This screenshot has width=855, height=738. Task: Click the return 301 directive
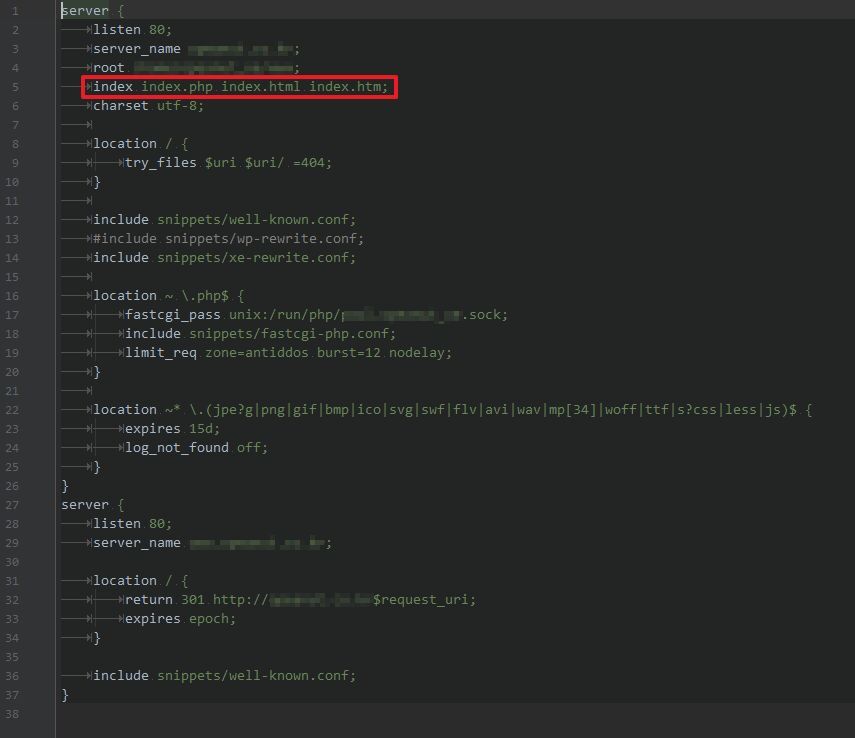tap(165, 599)
